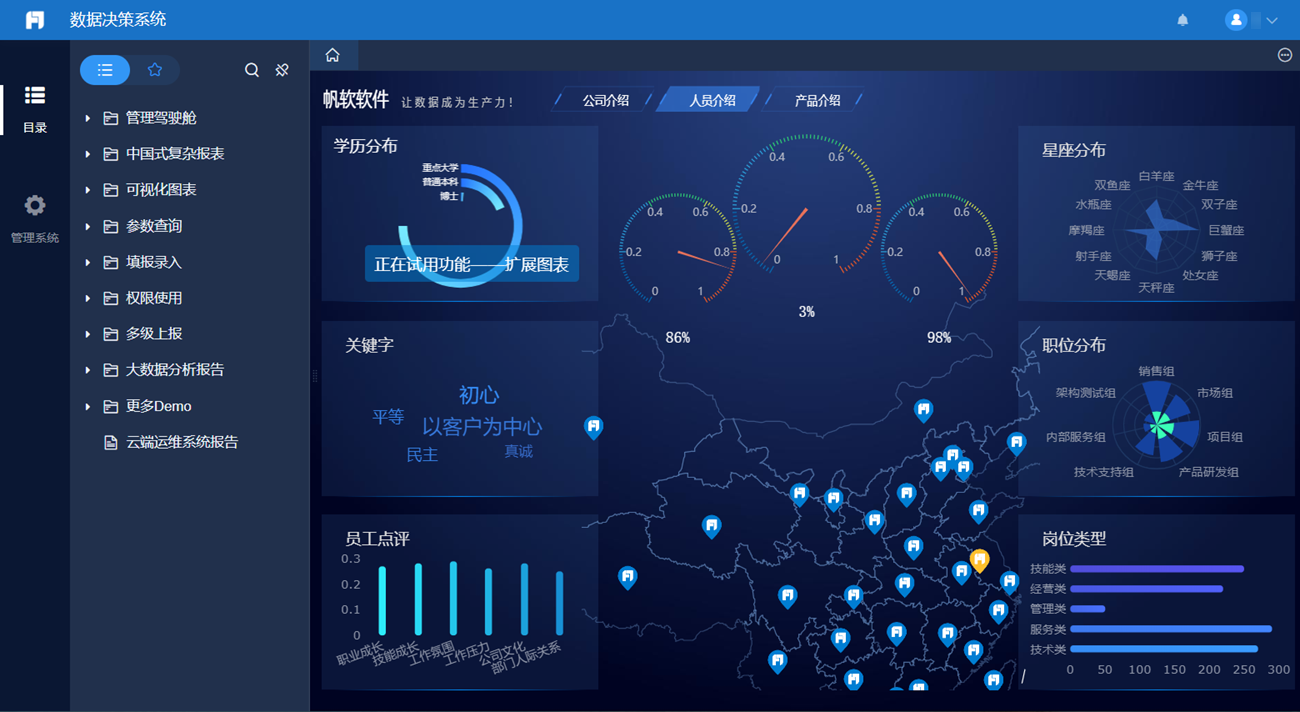
Task: Expand the 权限使用 folder arrow
Action: tap(88, 298)
